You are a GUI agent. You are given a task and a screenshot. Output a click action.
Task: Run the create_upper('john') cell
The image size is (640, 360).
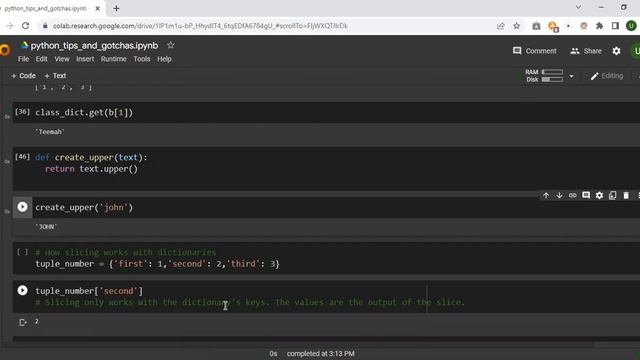[x=22, y=207]
